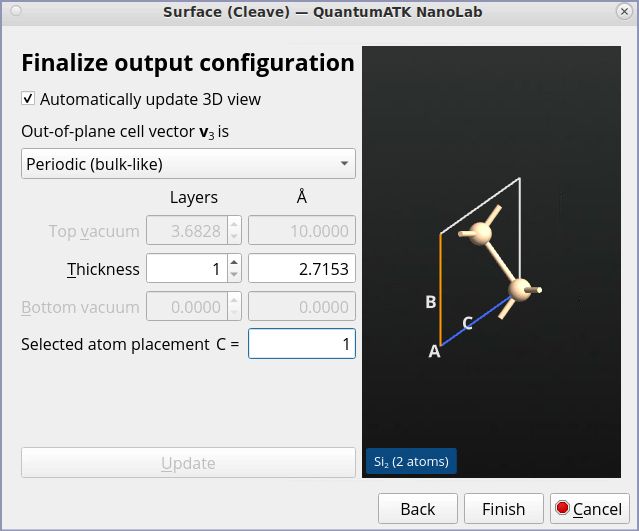Toggle Automatically update 3D view checkbox
Viewport: 639px width, 531px height.
coord(29,99)
